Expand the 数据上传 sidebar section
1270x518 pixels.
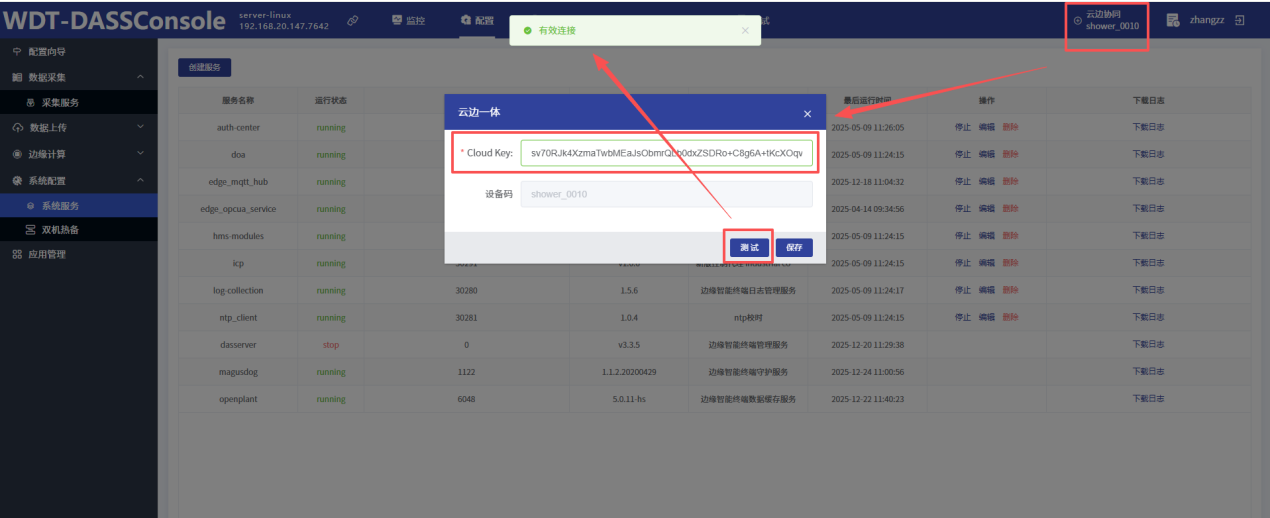[140, 128]
